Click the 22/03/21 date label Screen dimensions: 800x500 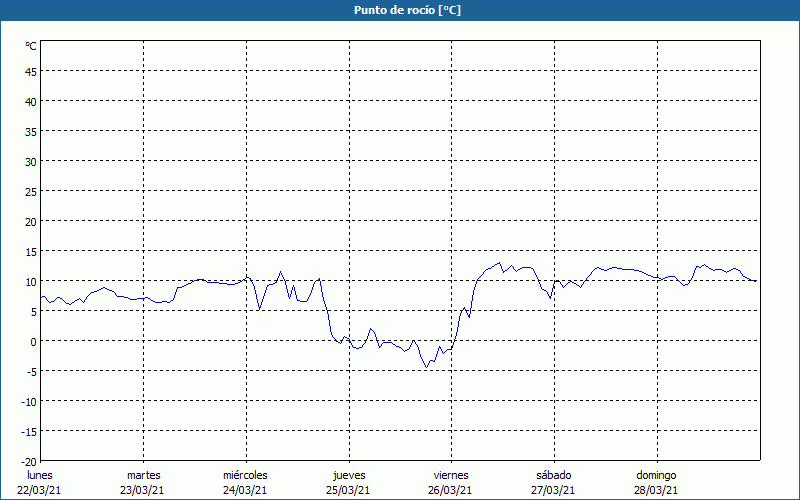click(40, 490)
